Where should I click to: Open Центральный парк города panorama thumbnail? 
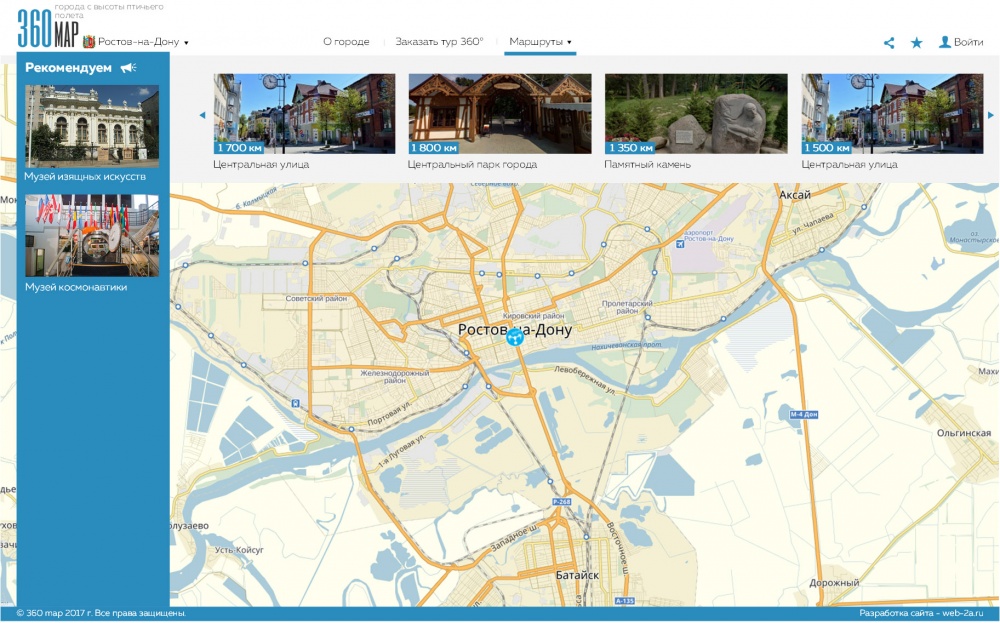coord(499,113)
